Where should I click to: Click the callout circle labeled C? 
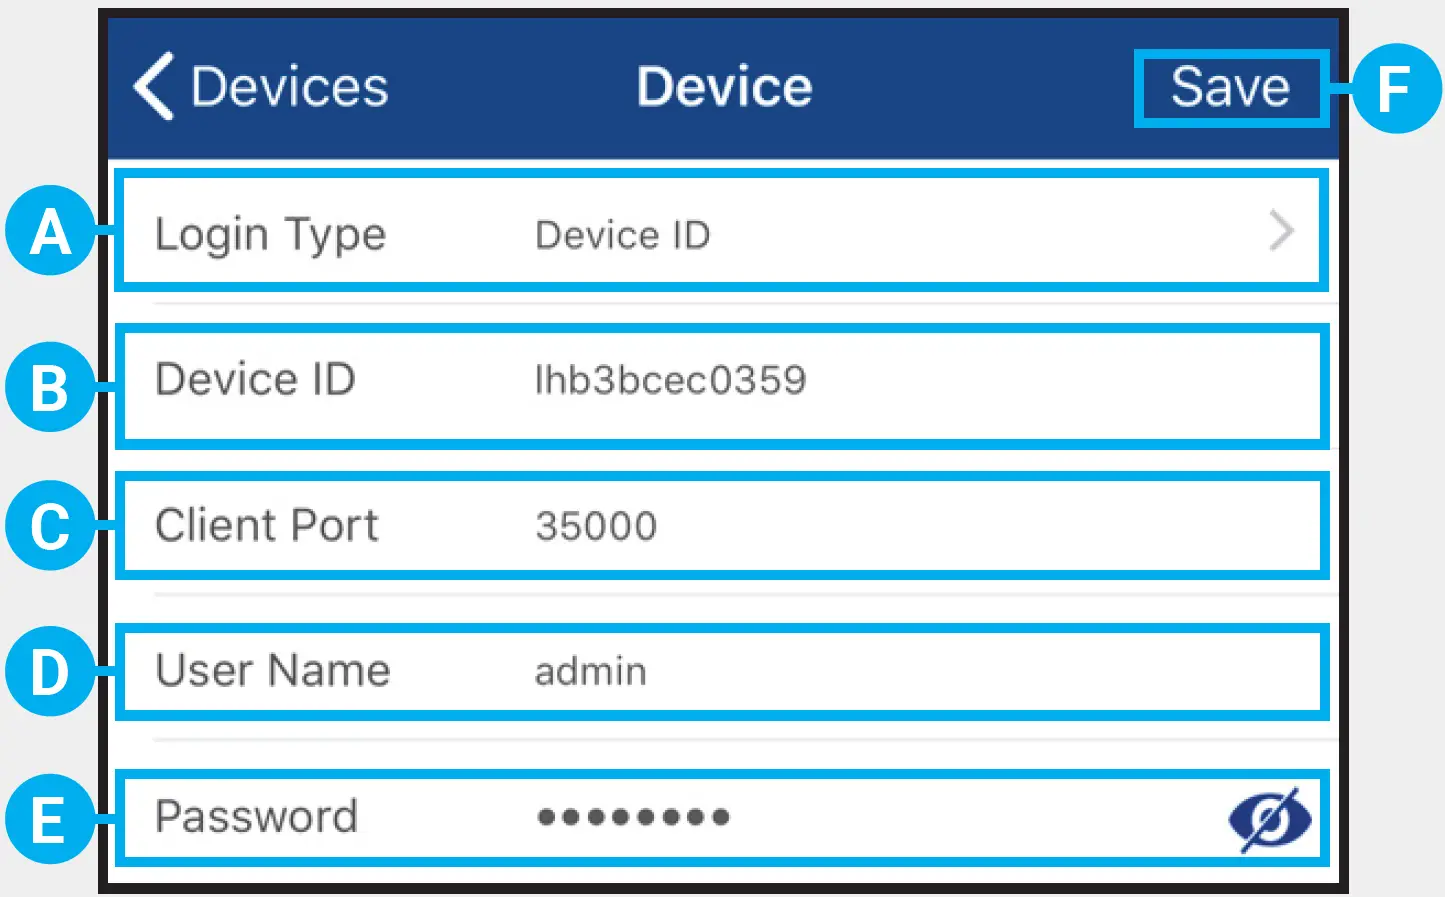[51, 526]
